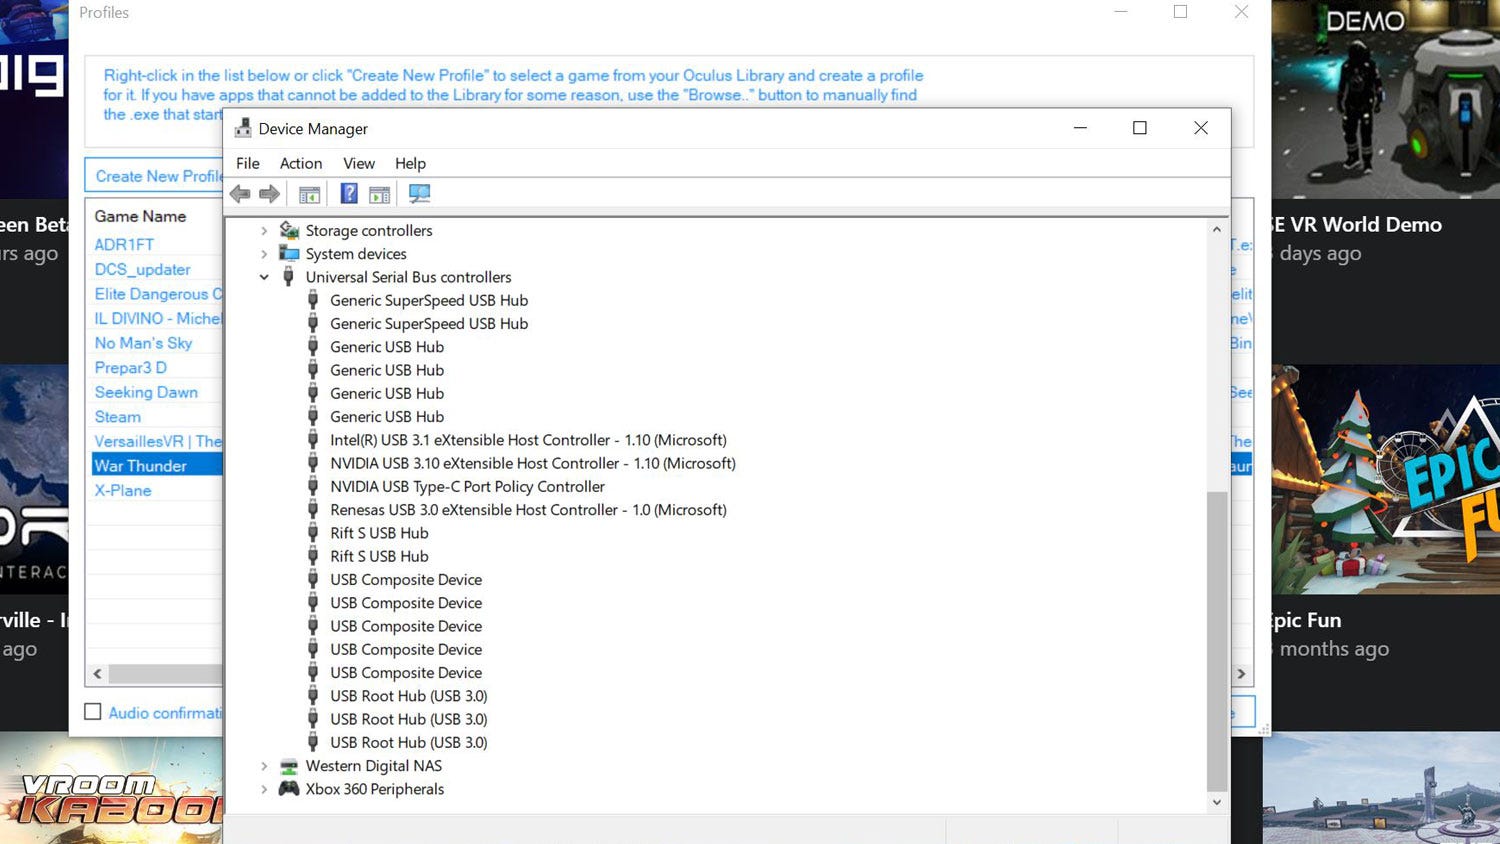This screenshot has width=1500, height=844.
Task: Select the System devices category icon
Action: coord(289,253)
